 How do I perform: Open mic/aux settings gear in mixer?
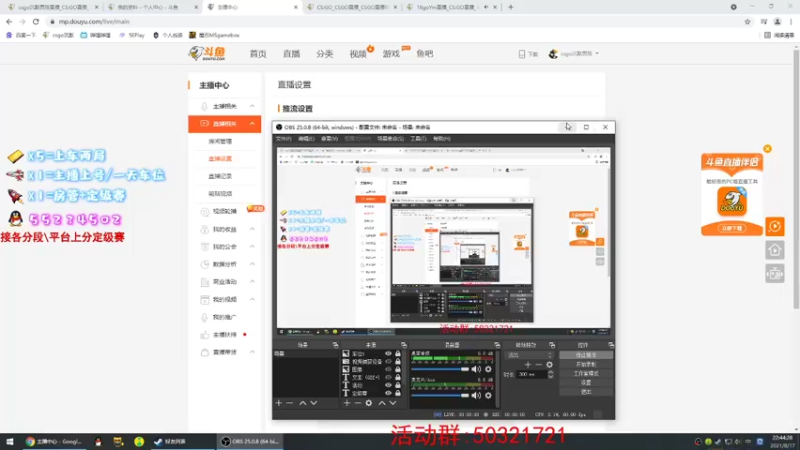coord(488,395)
